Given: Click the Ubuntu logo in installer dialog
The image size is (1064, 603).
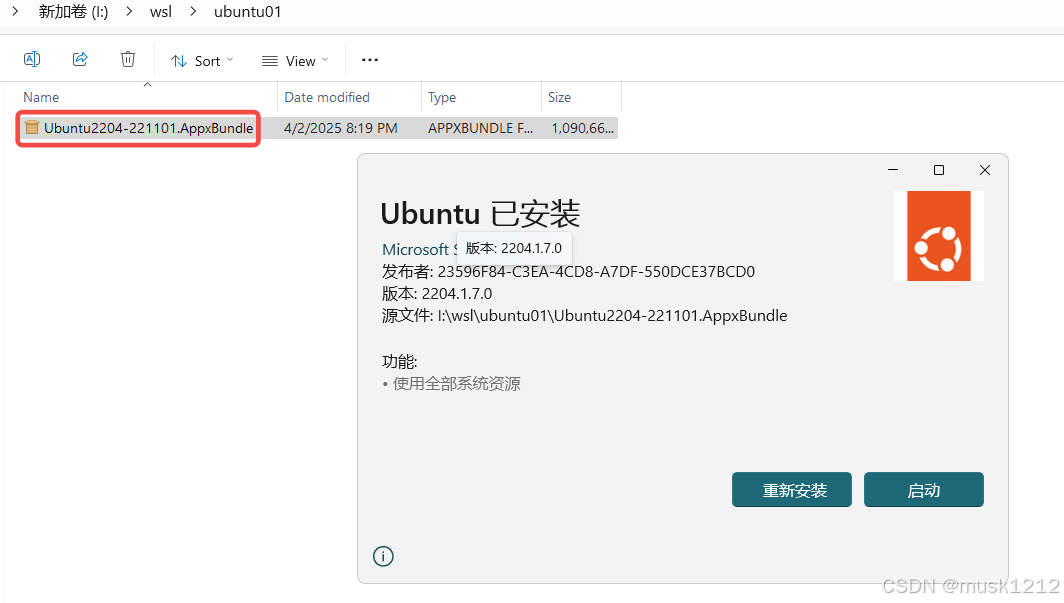Looking at the screenshot, I should 939,236.
